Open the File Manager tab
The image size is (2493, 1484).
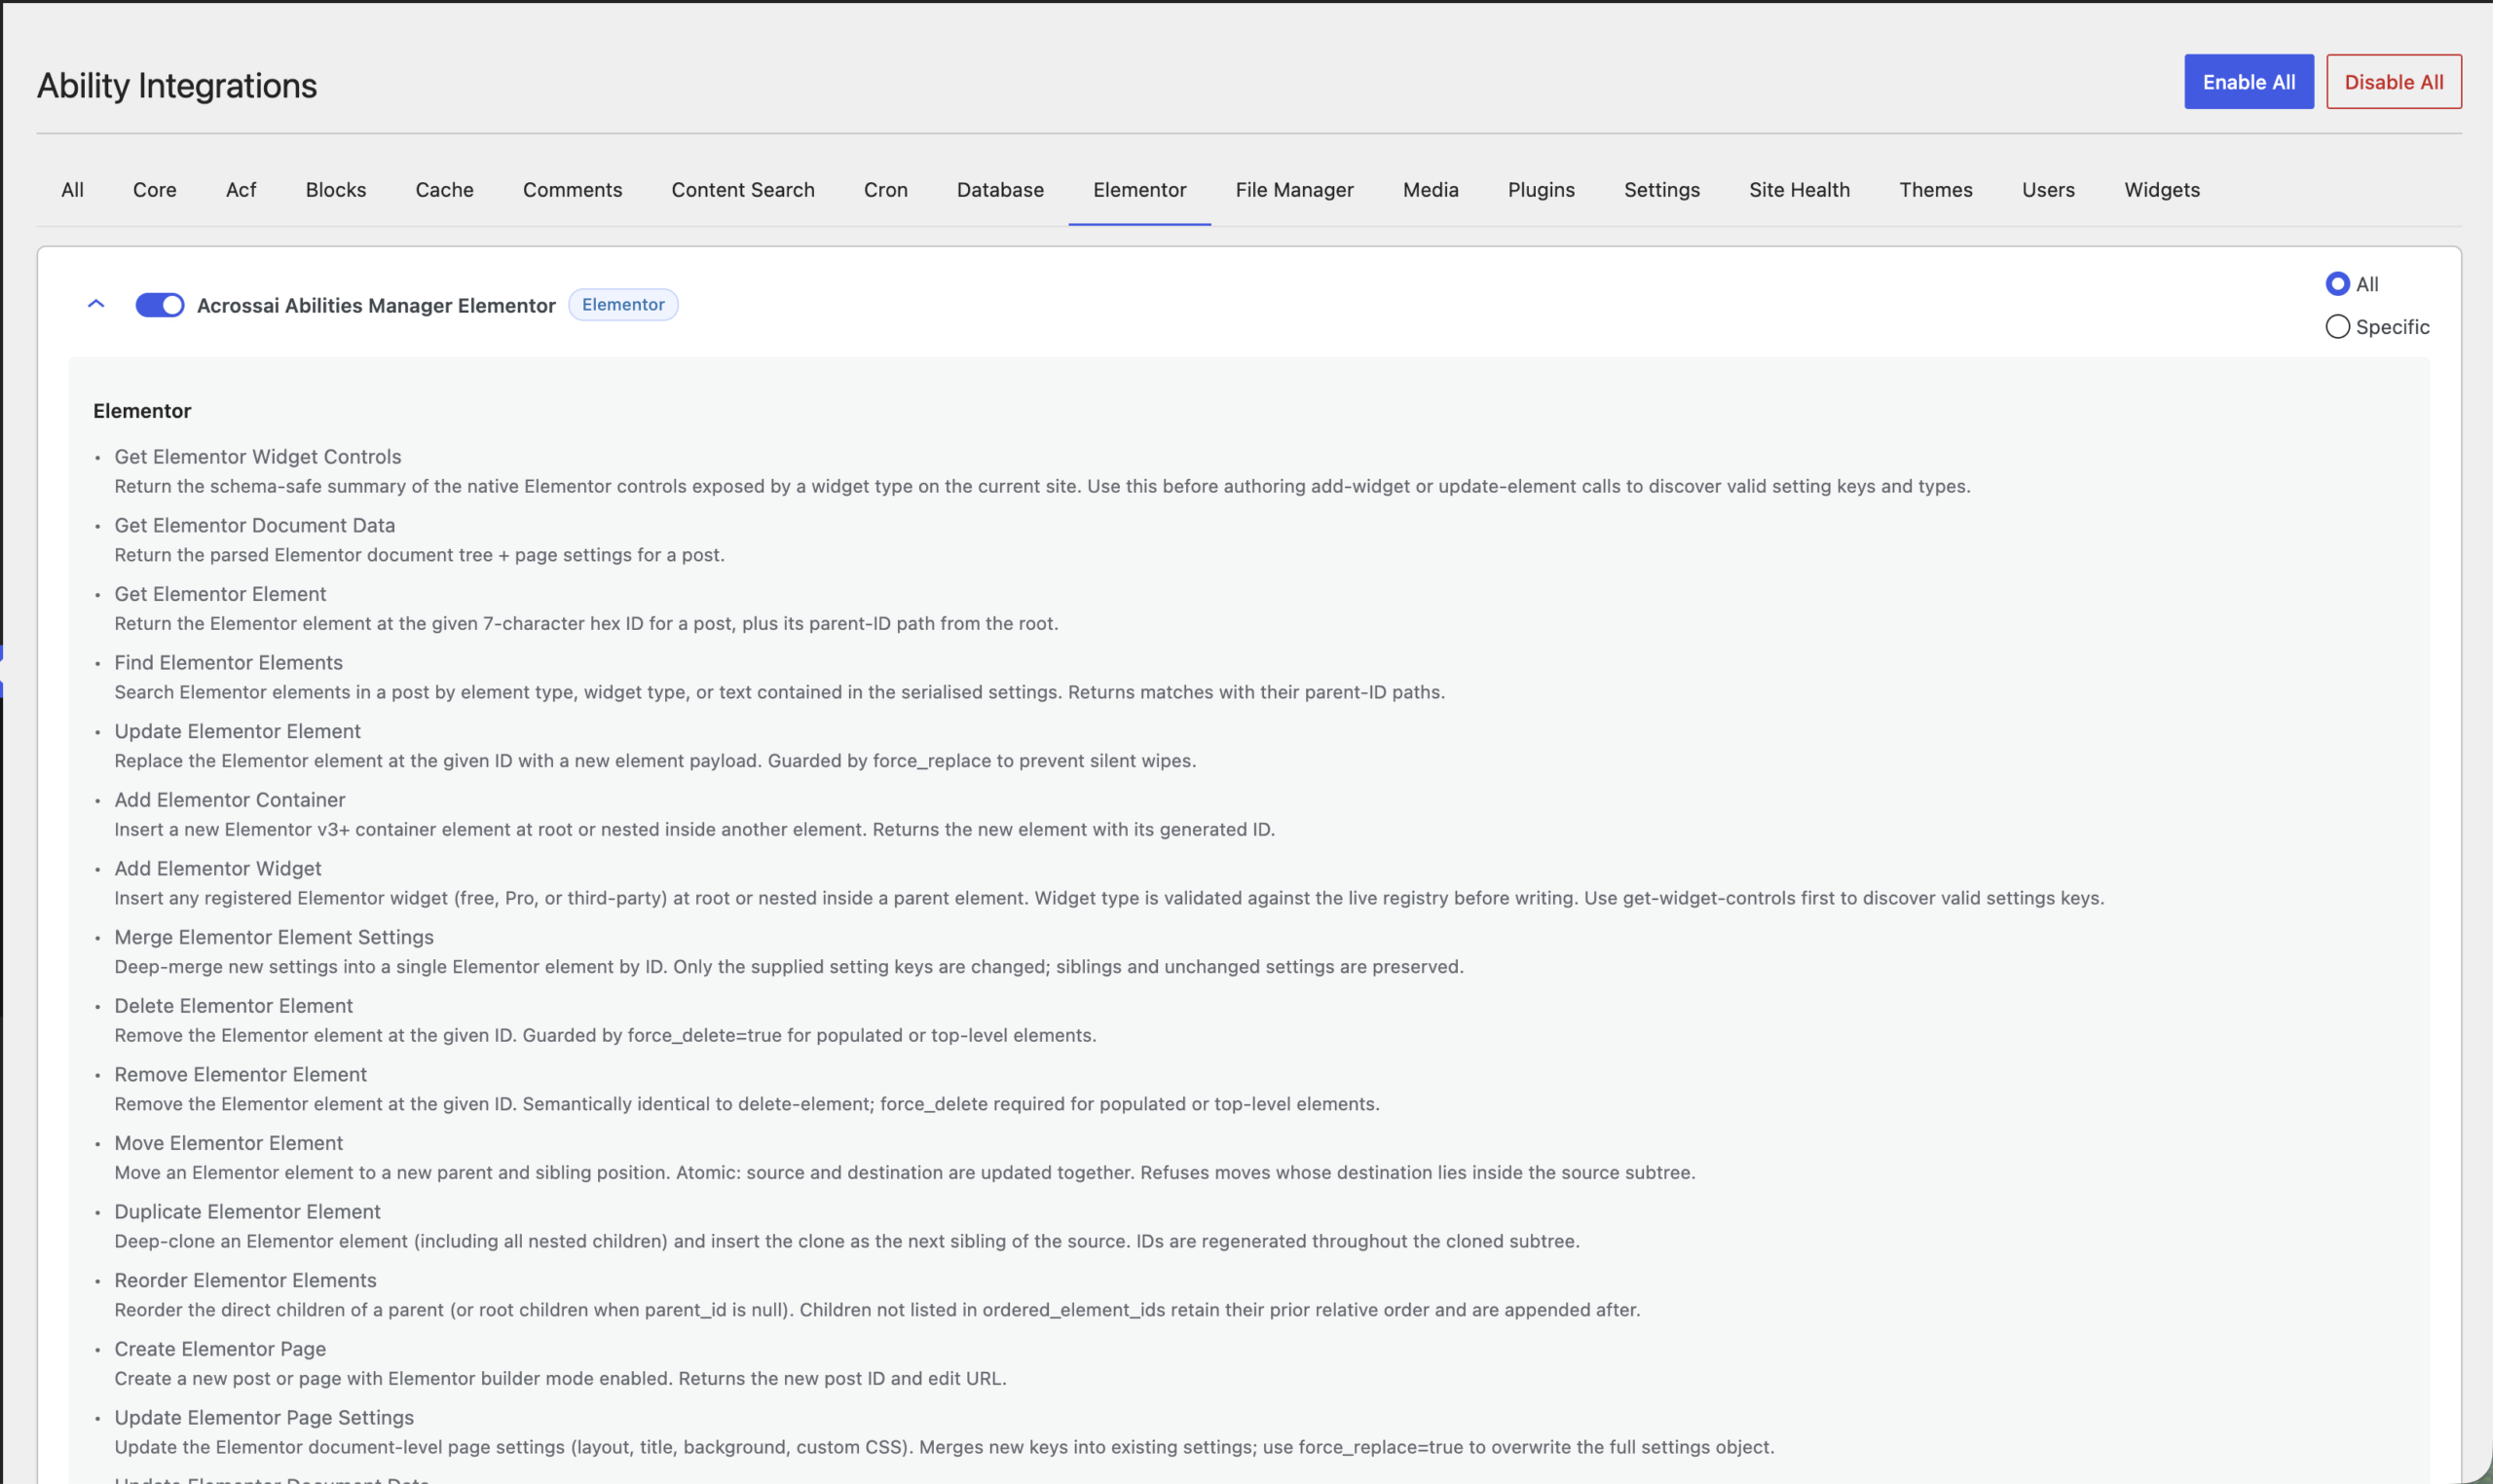[x=1294, y=190]
